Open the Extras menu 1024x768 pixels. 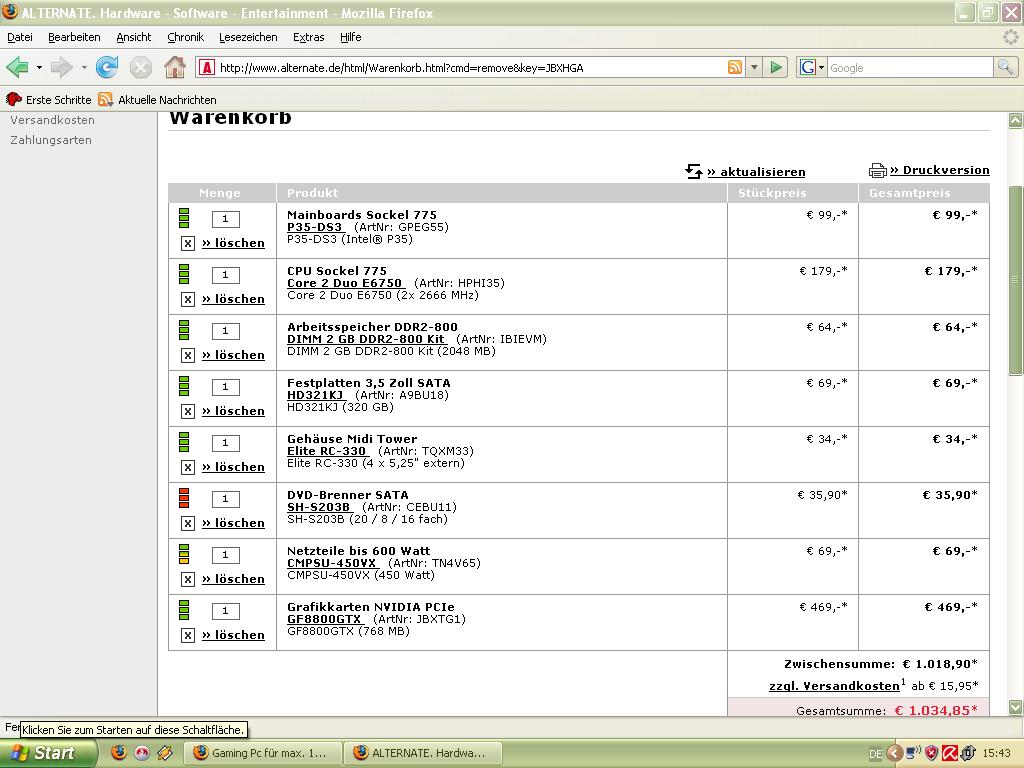(x=308, y=37)
